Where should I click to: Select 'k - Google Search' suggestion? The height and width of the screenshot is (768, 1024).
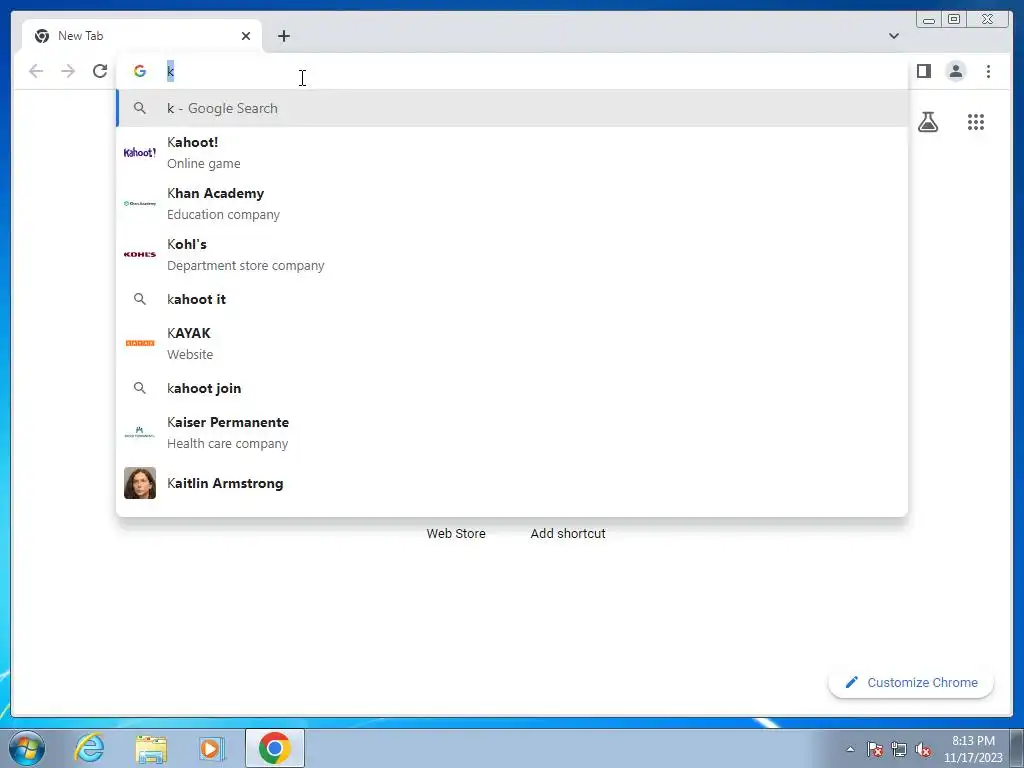[x=512, y=108]
